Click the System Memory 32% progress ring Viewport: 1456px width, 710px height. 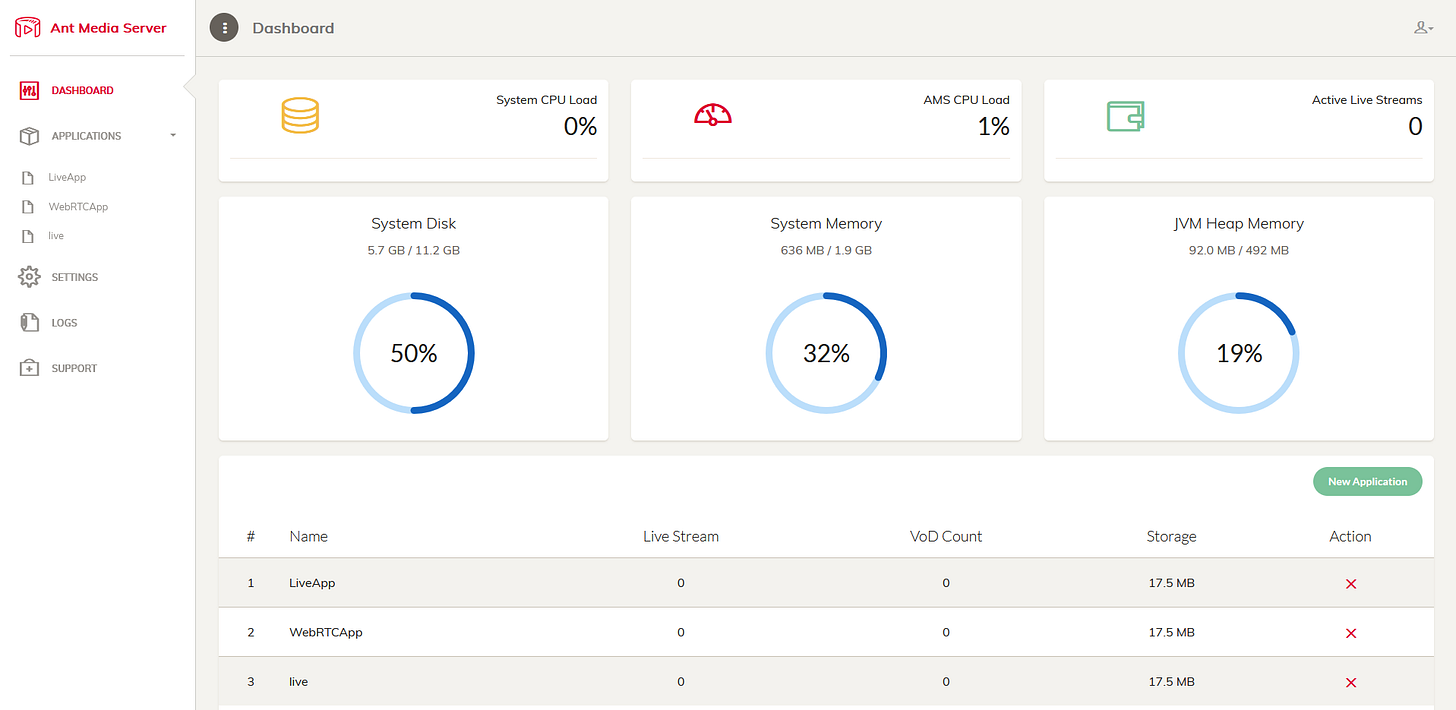pyautogui.click(x=826, y=353)
